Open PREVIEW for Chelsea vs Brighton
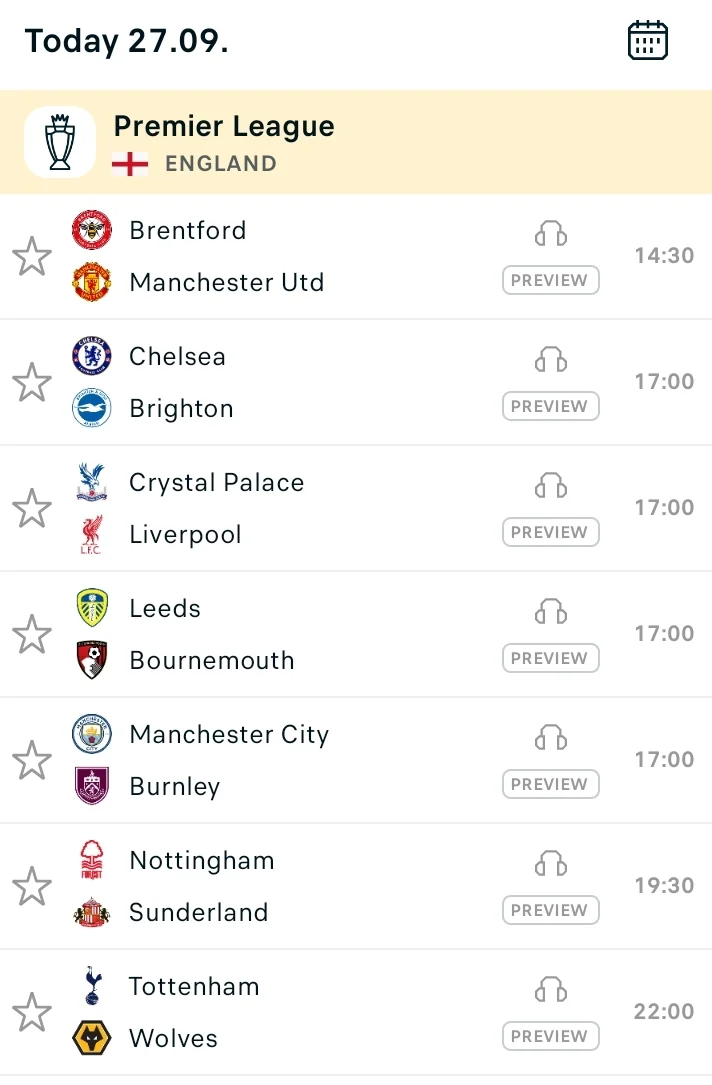Image resolution: width=712 pixels, height=1085 pixels. coord(551,406)
